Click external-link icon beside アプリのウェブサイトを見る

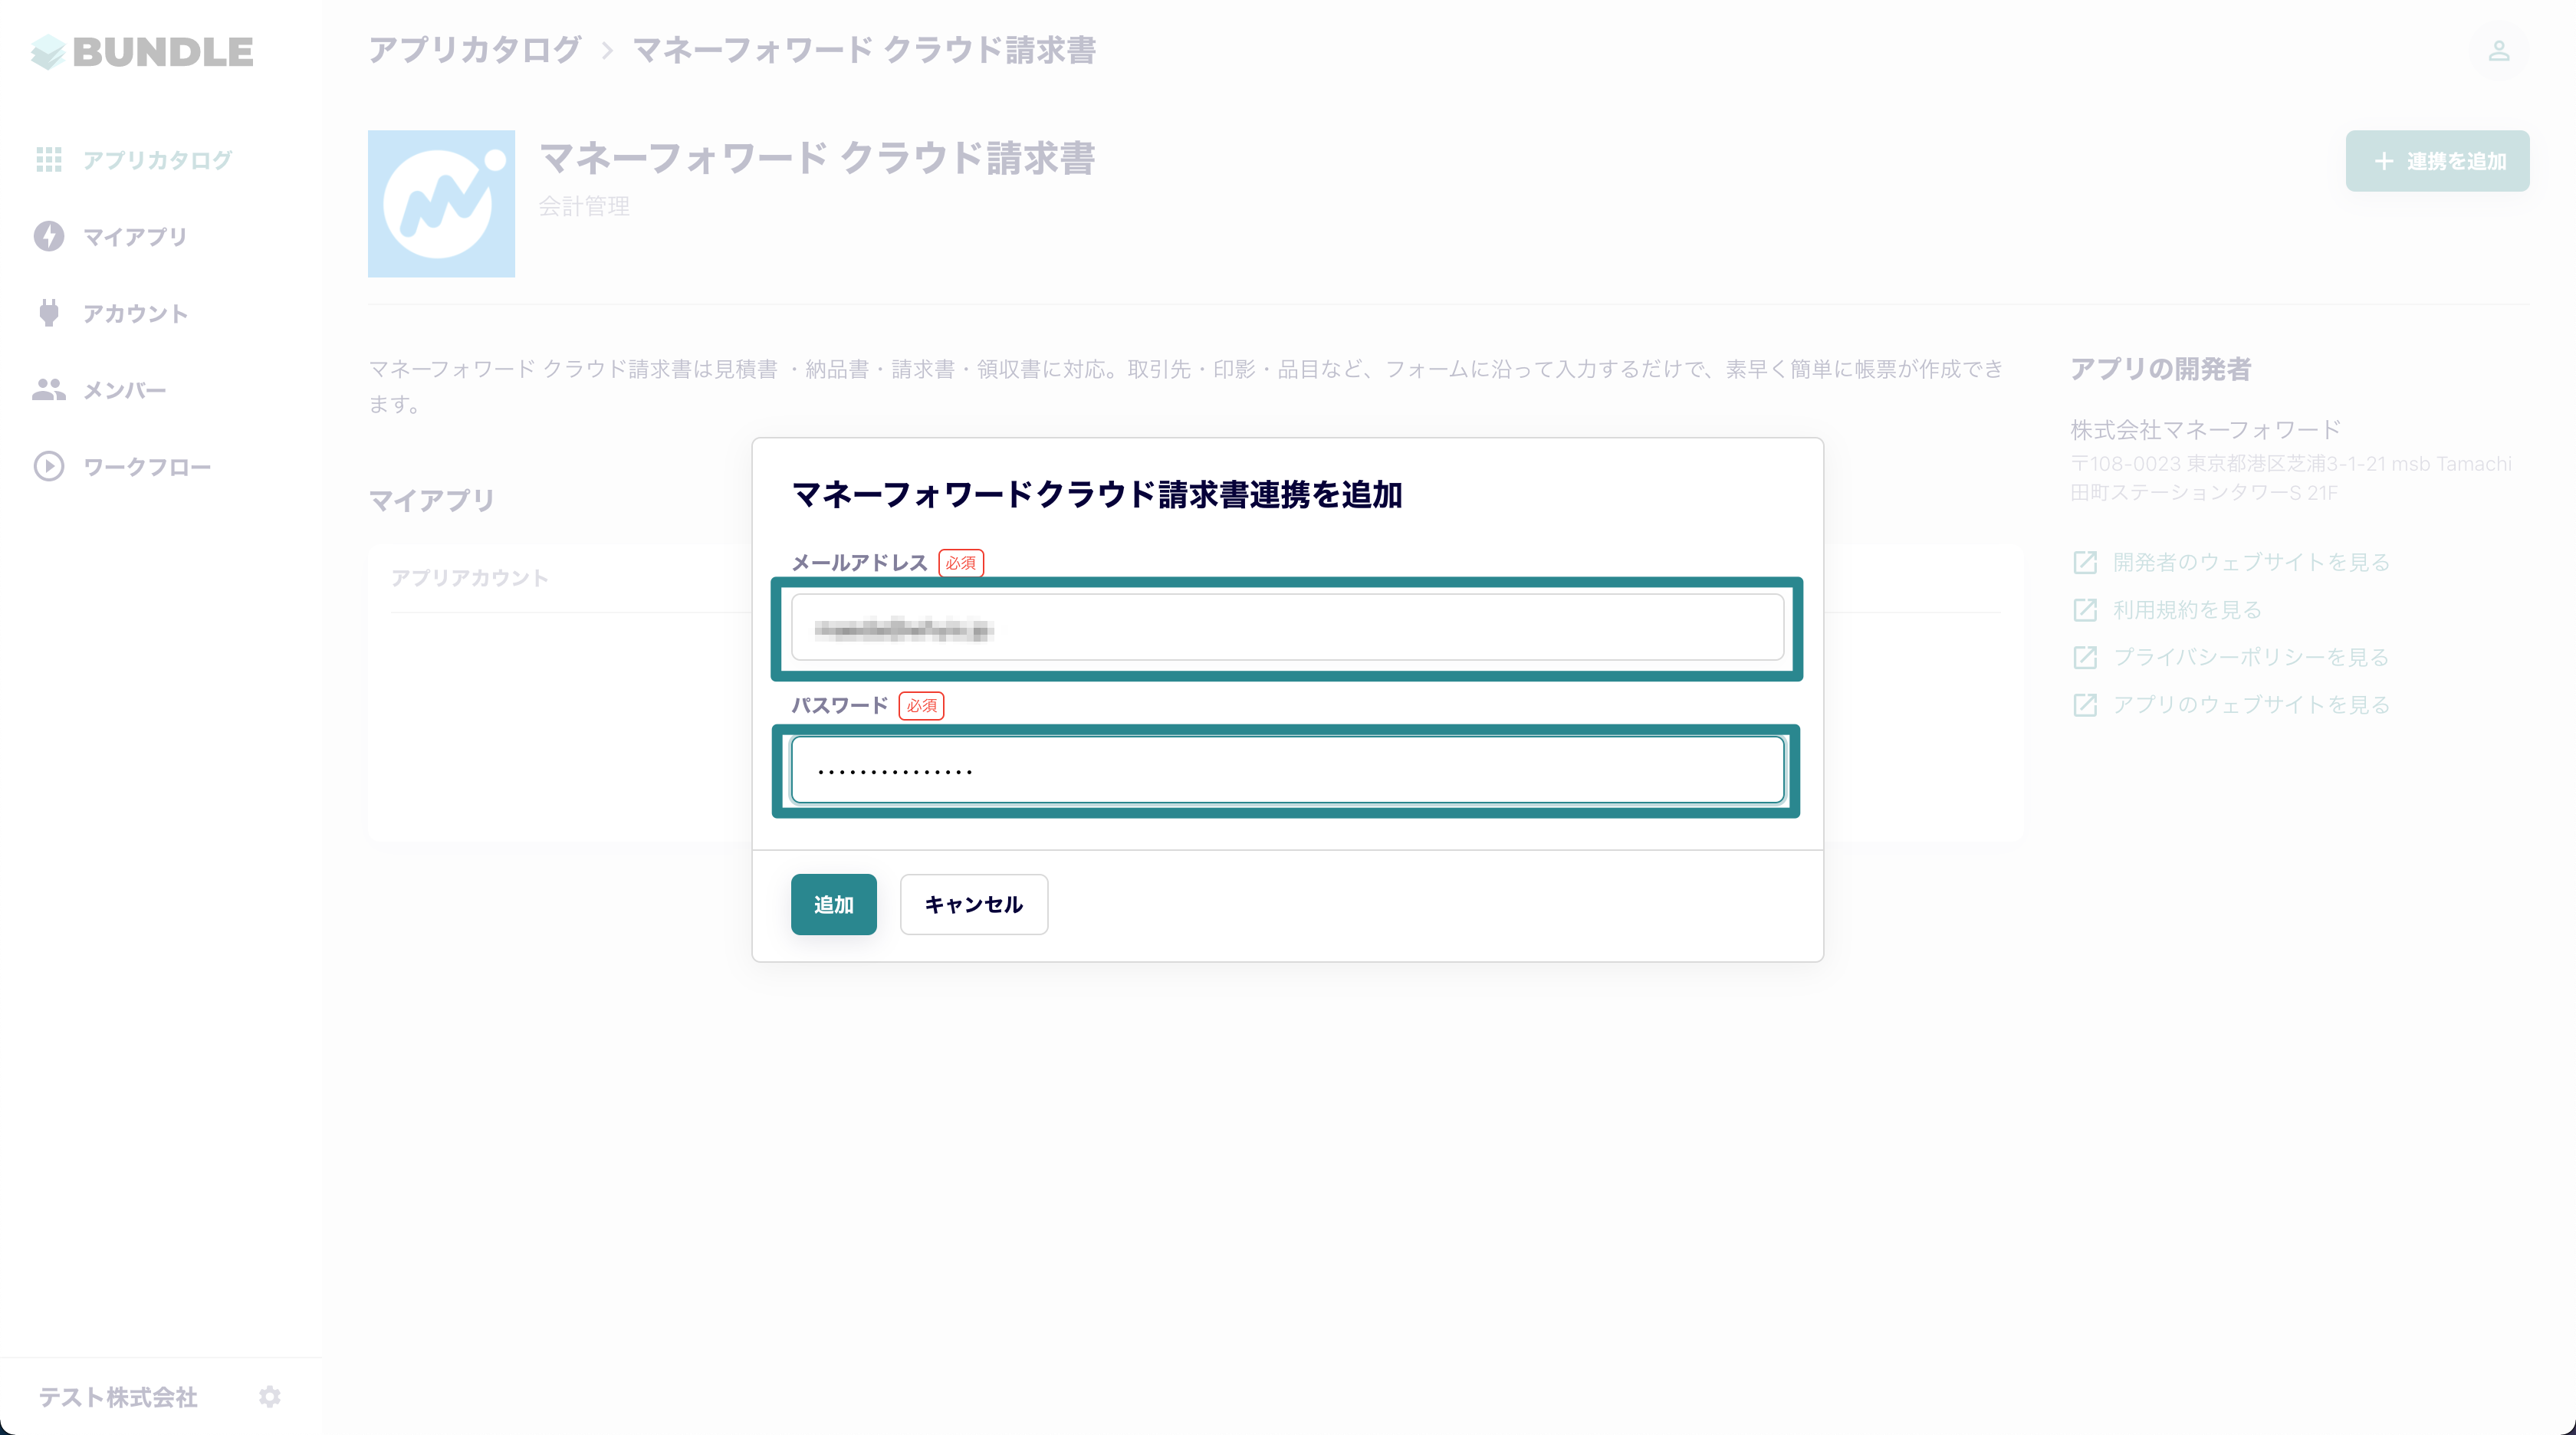coord(2085,705)
